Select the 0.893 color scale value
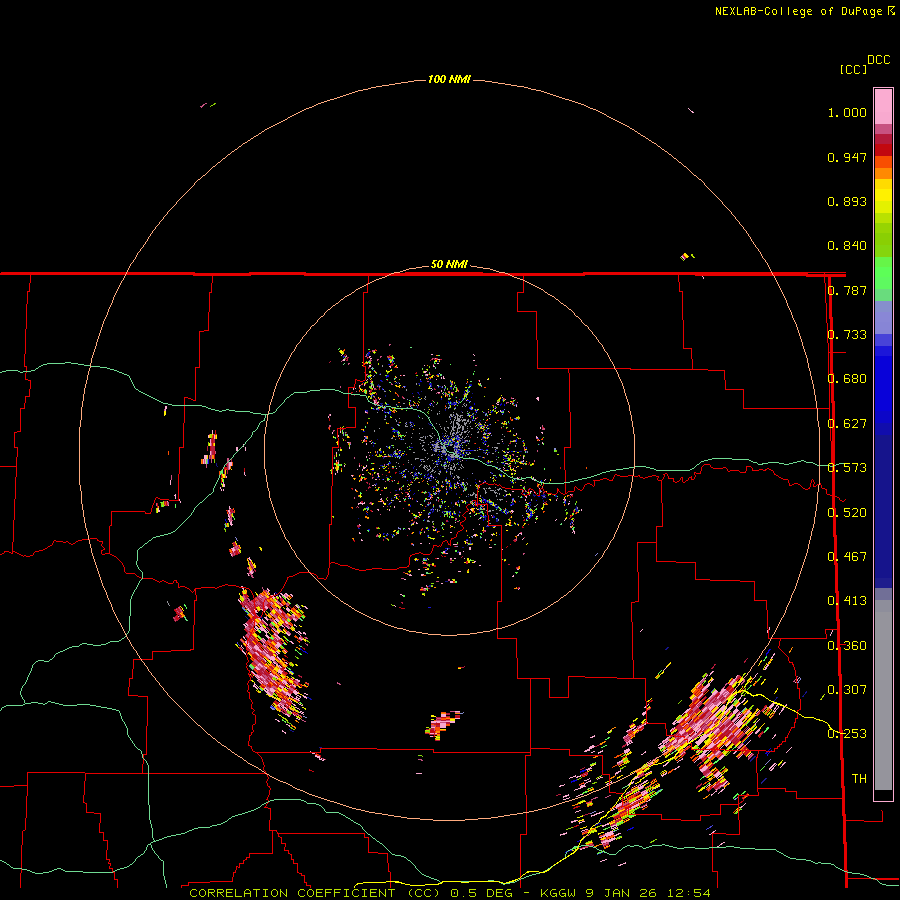Screen dimensions: 900x900 tap(847, 201)
